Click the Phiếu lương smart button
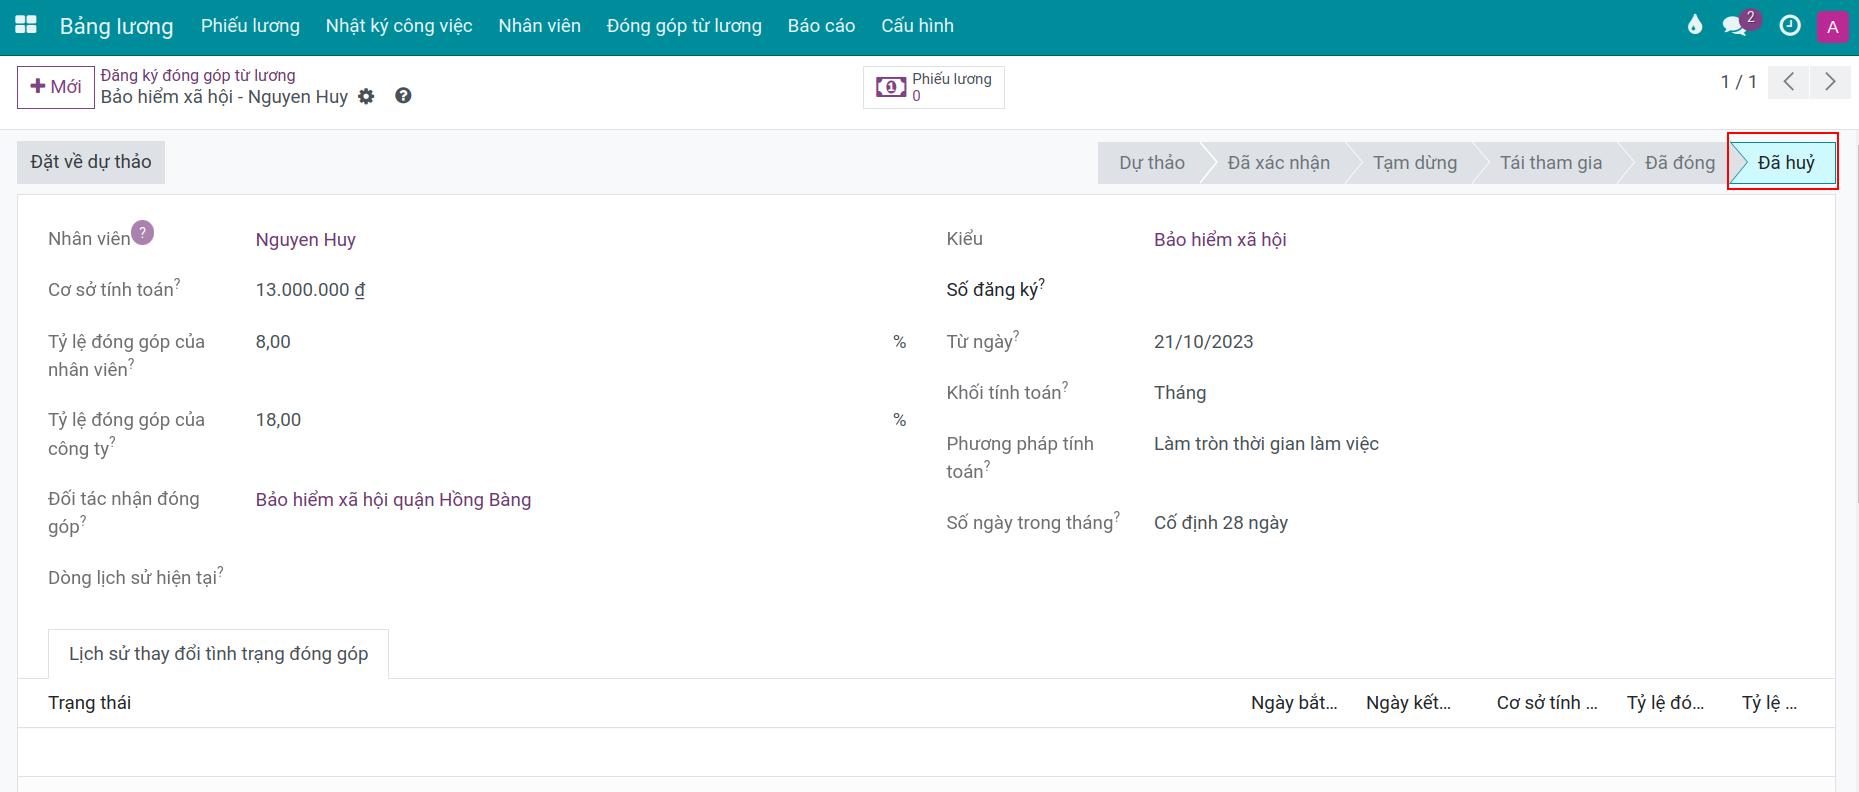1859x792 pixels. (x=934, y=87)
